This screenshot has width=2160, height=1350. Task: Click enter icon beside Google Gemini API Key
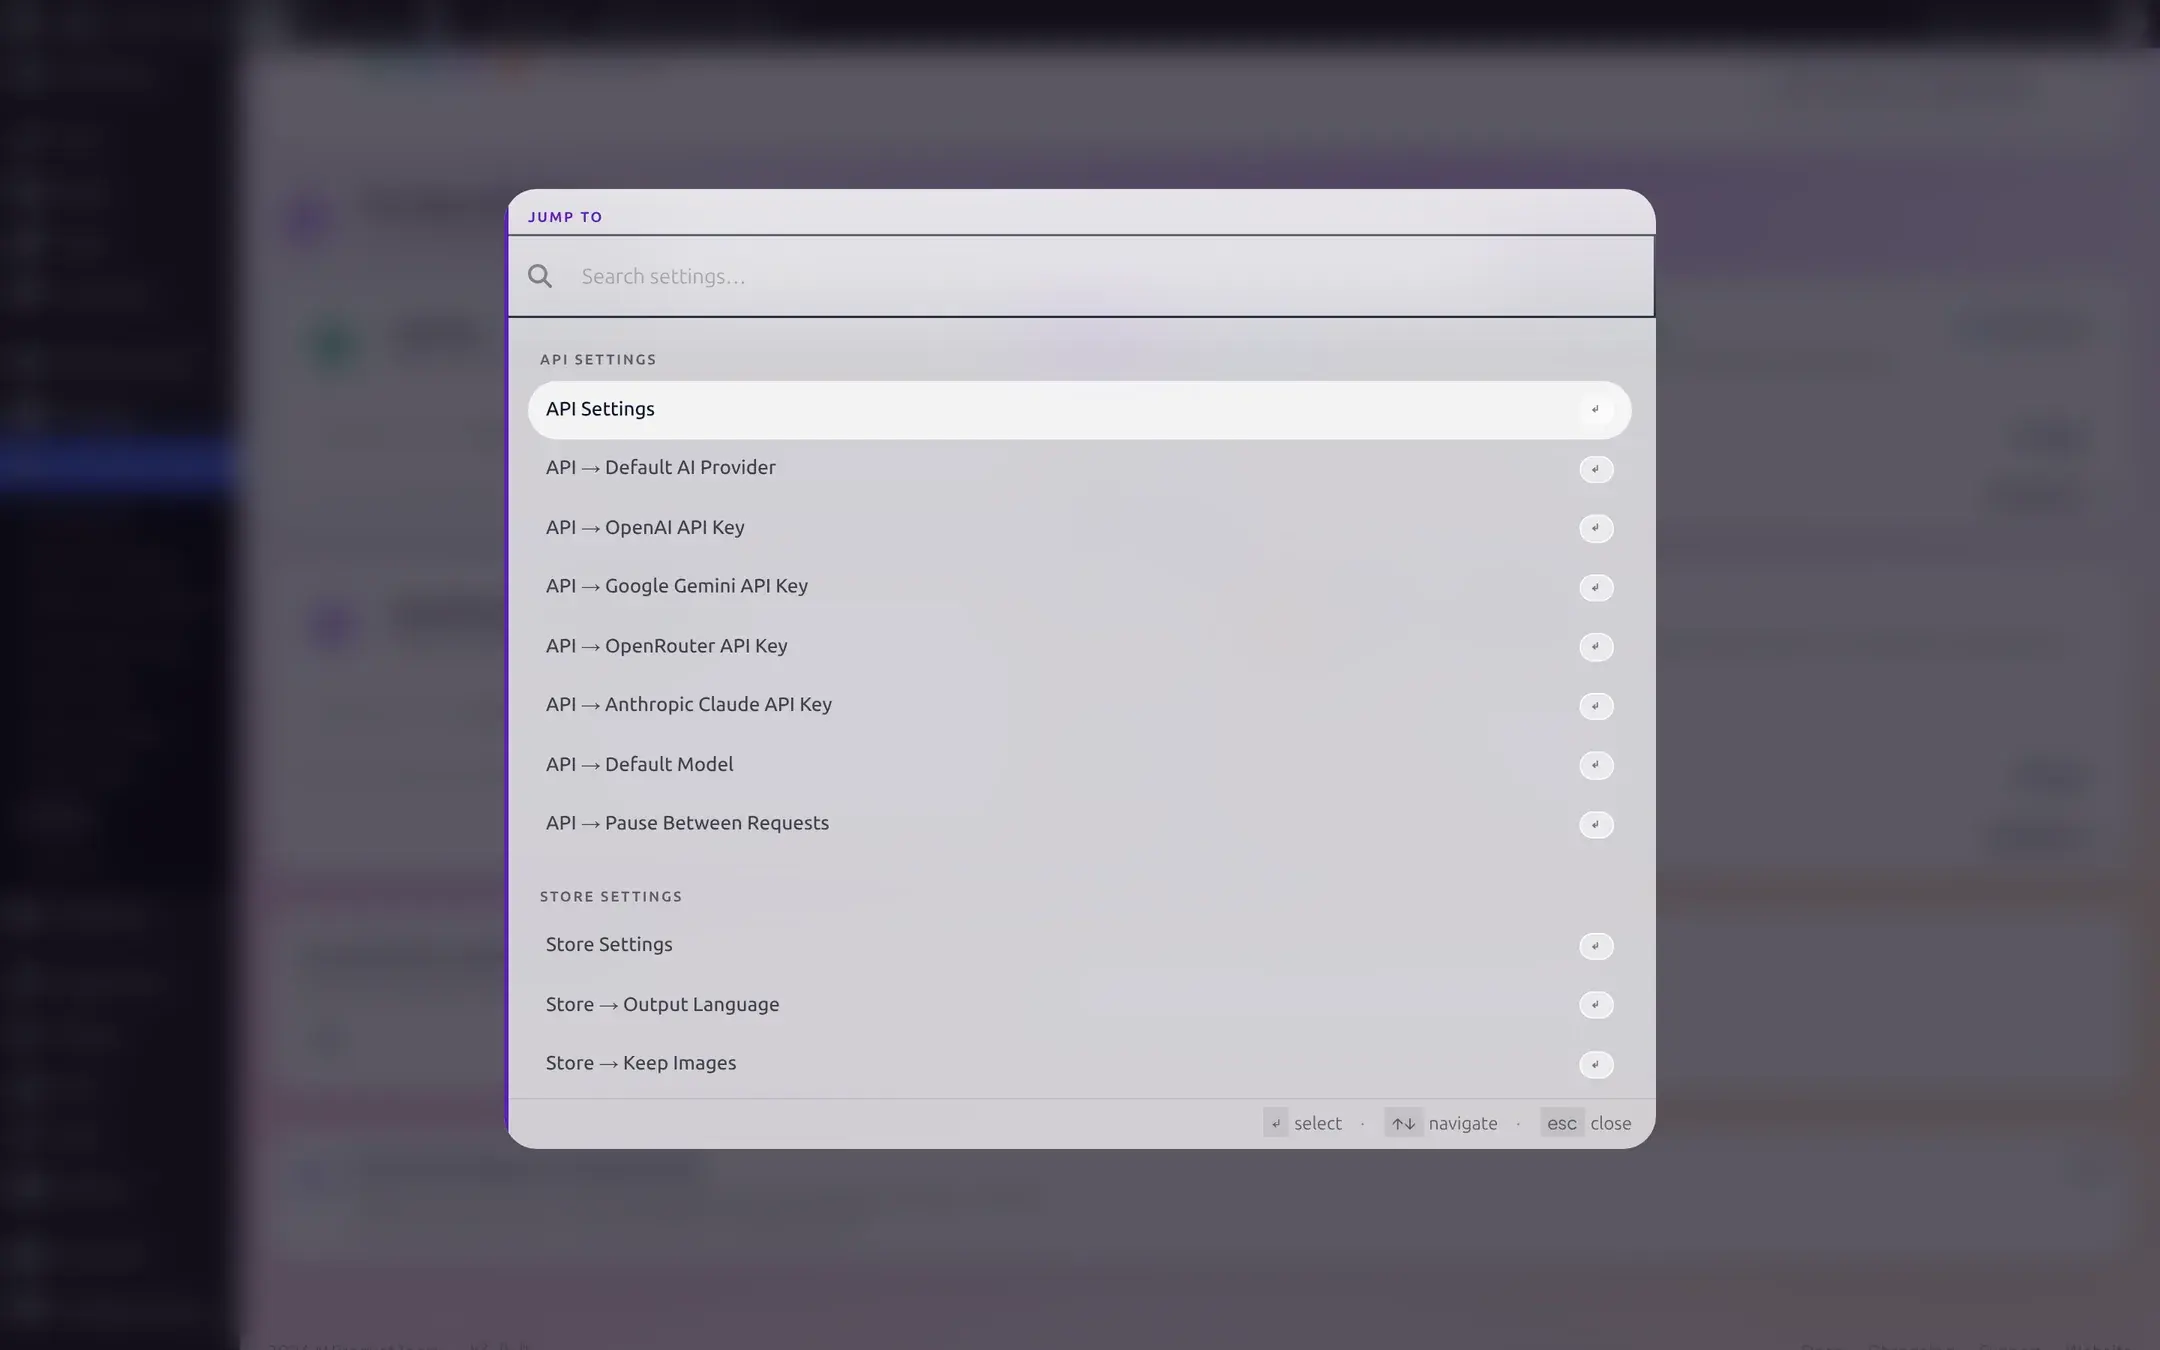click(x=1596, y=587)
